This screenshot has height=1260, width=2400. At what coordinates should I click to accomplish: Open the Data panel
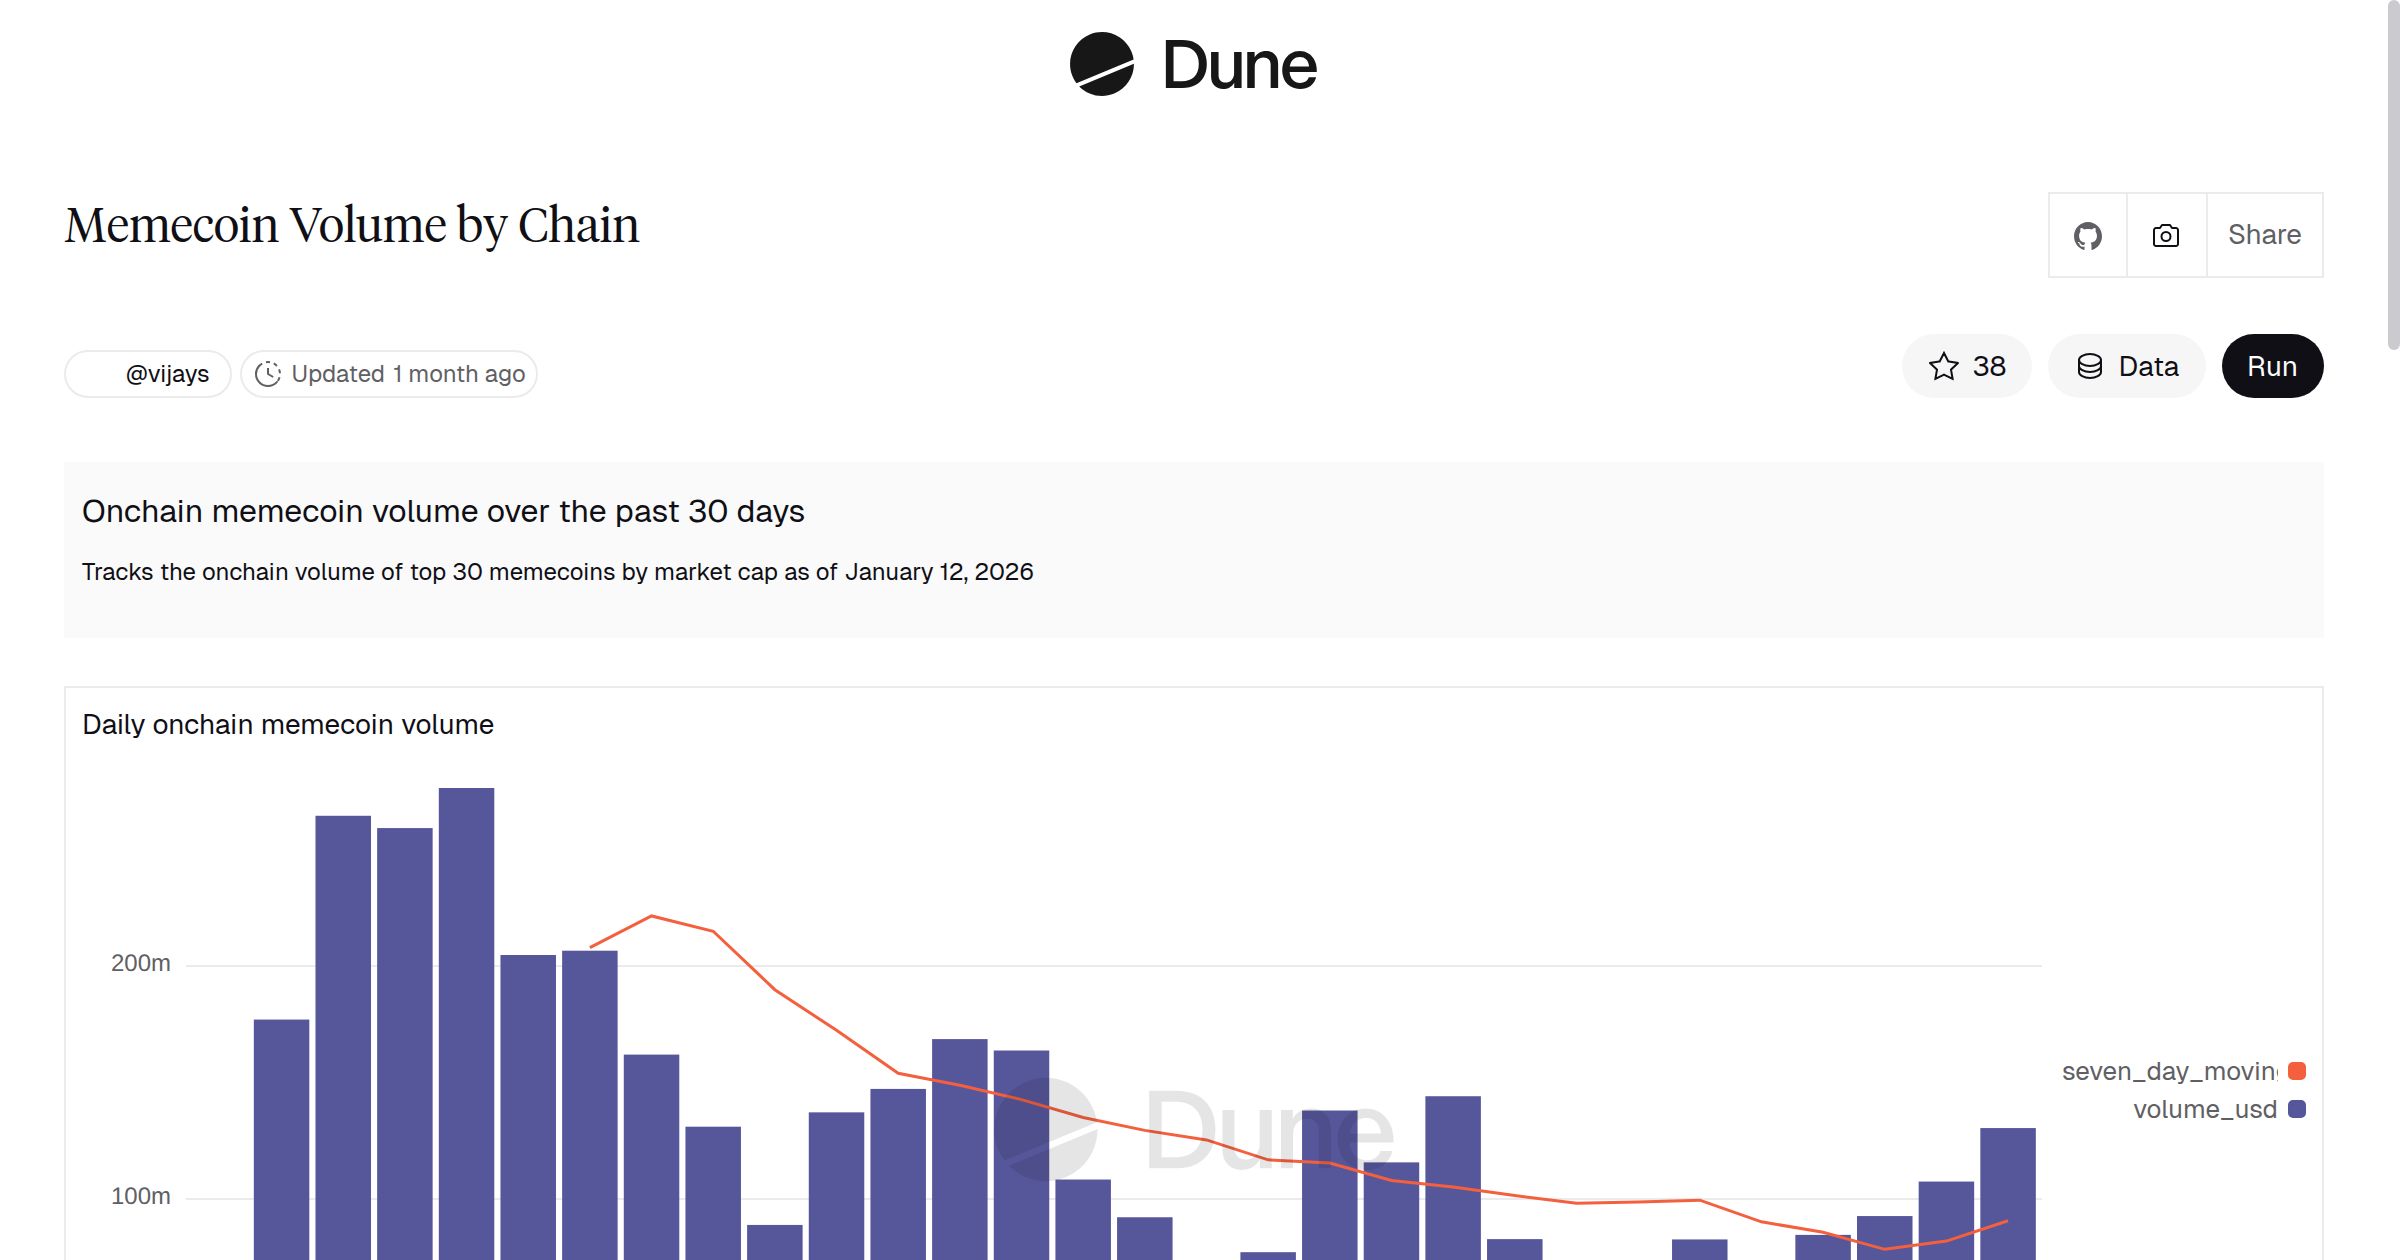[x=2126, y=366]
